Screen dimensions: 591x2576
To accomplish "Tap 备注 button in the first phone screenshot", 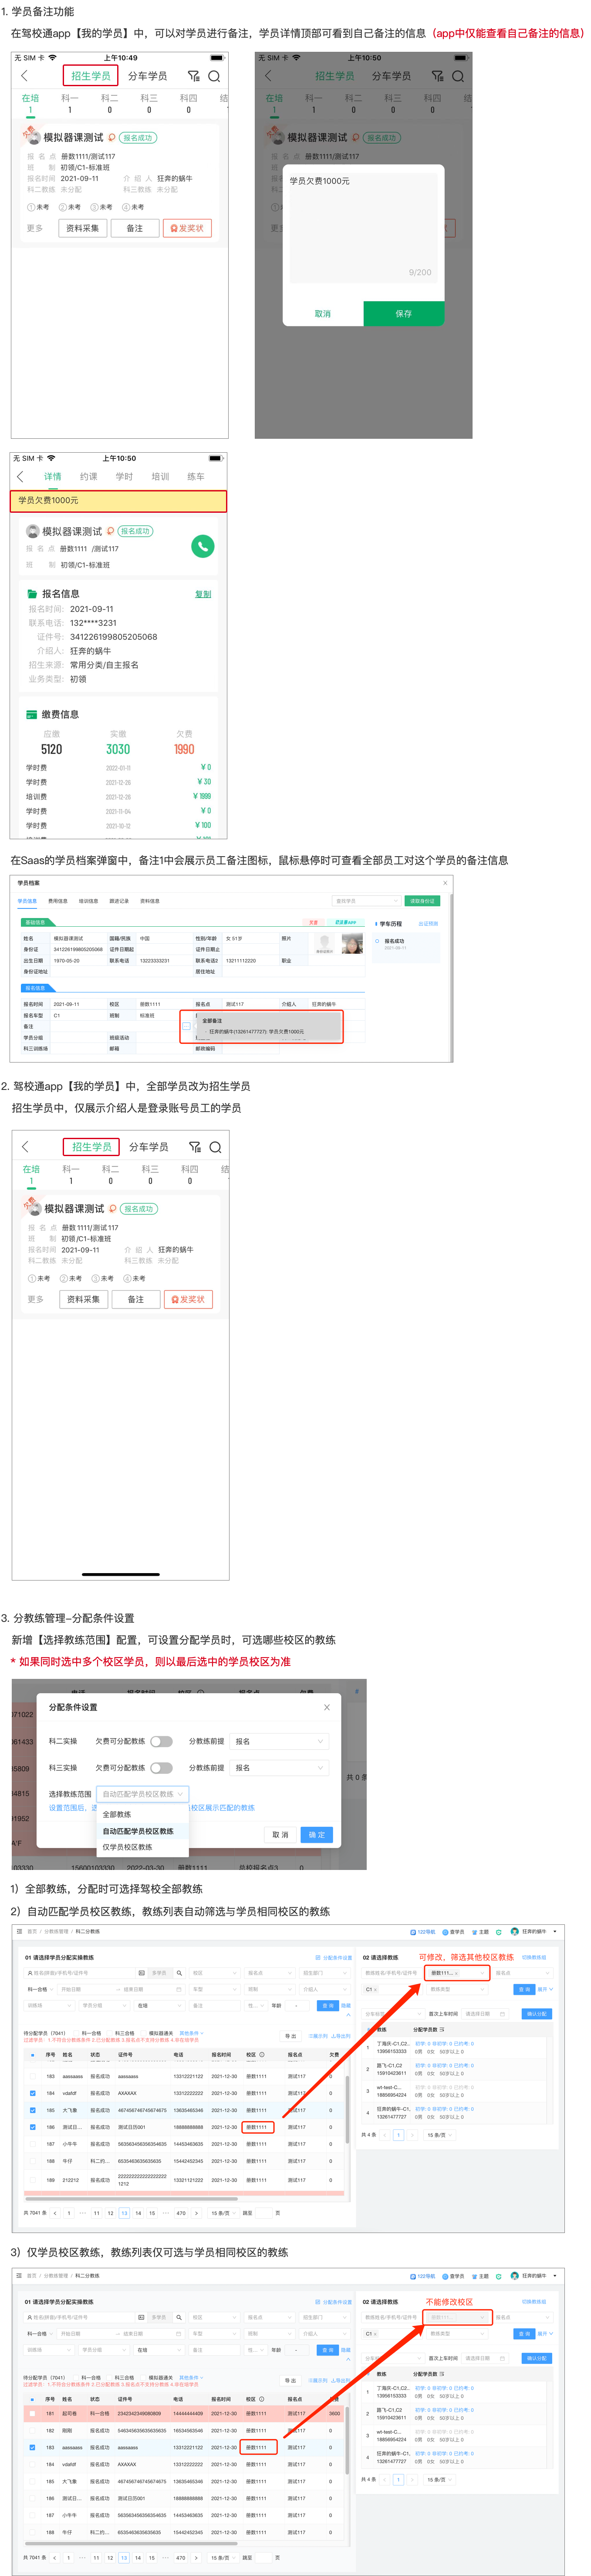I will point(135,228).
